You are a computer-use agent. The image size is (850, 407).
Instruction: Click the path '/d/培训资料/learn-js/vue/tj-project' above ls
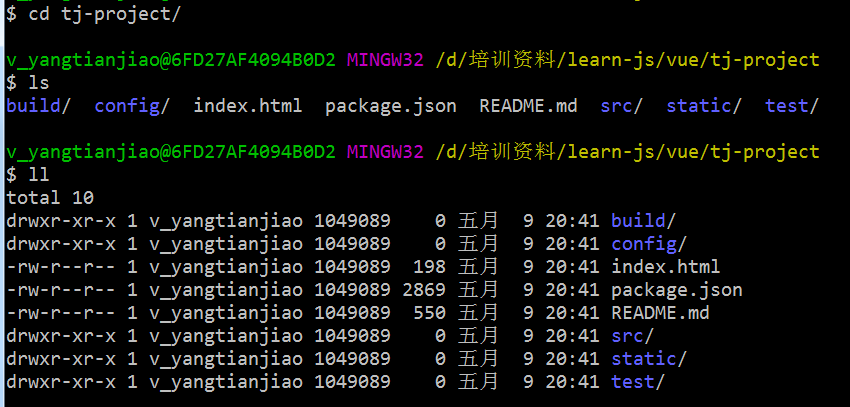pos(627,60)
